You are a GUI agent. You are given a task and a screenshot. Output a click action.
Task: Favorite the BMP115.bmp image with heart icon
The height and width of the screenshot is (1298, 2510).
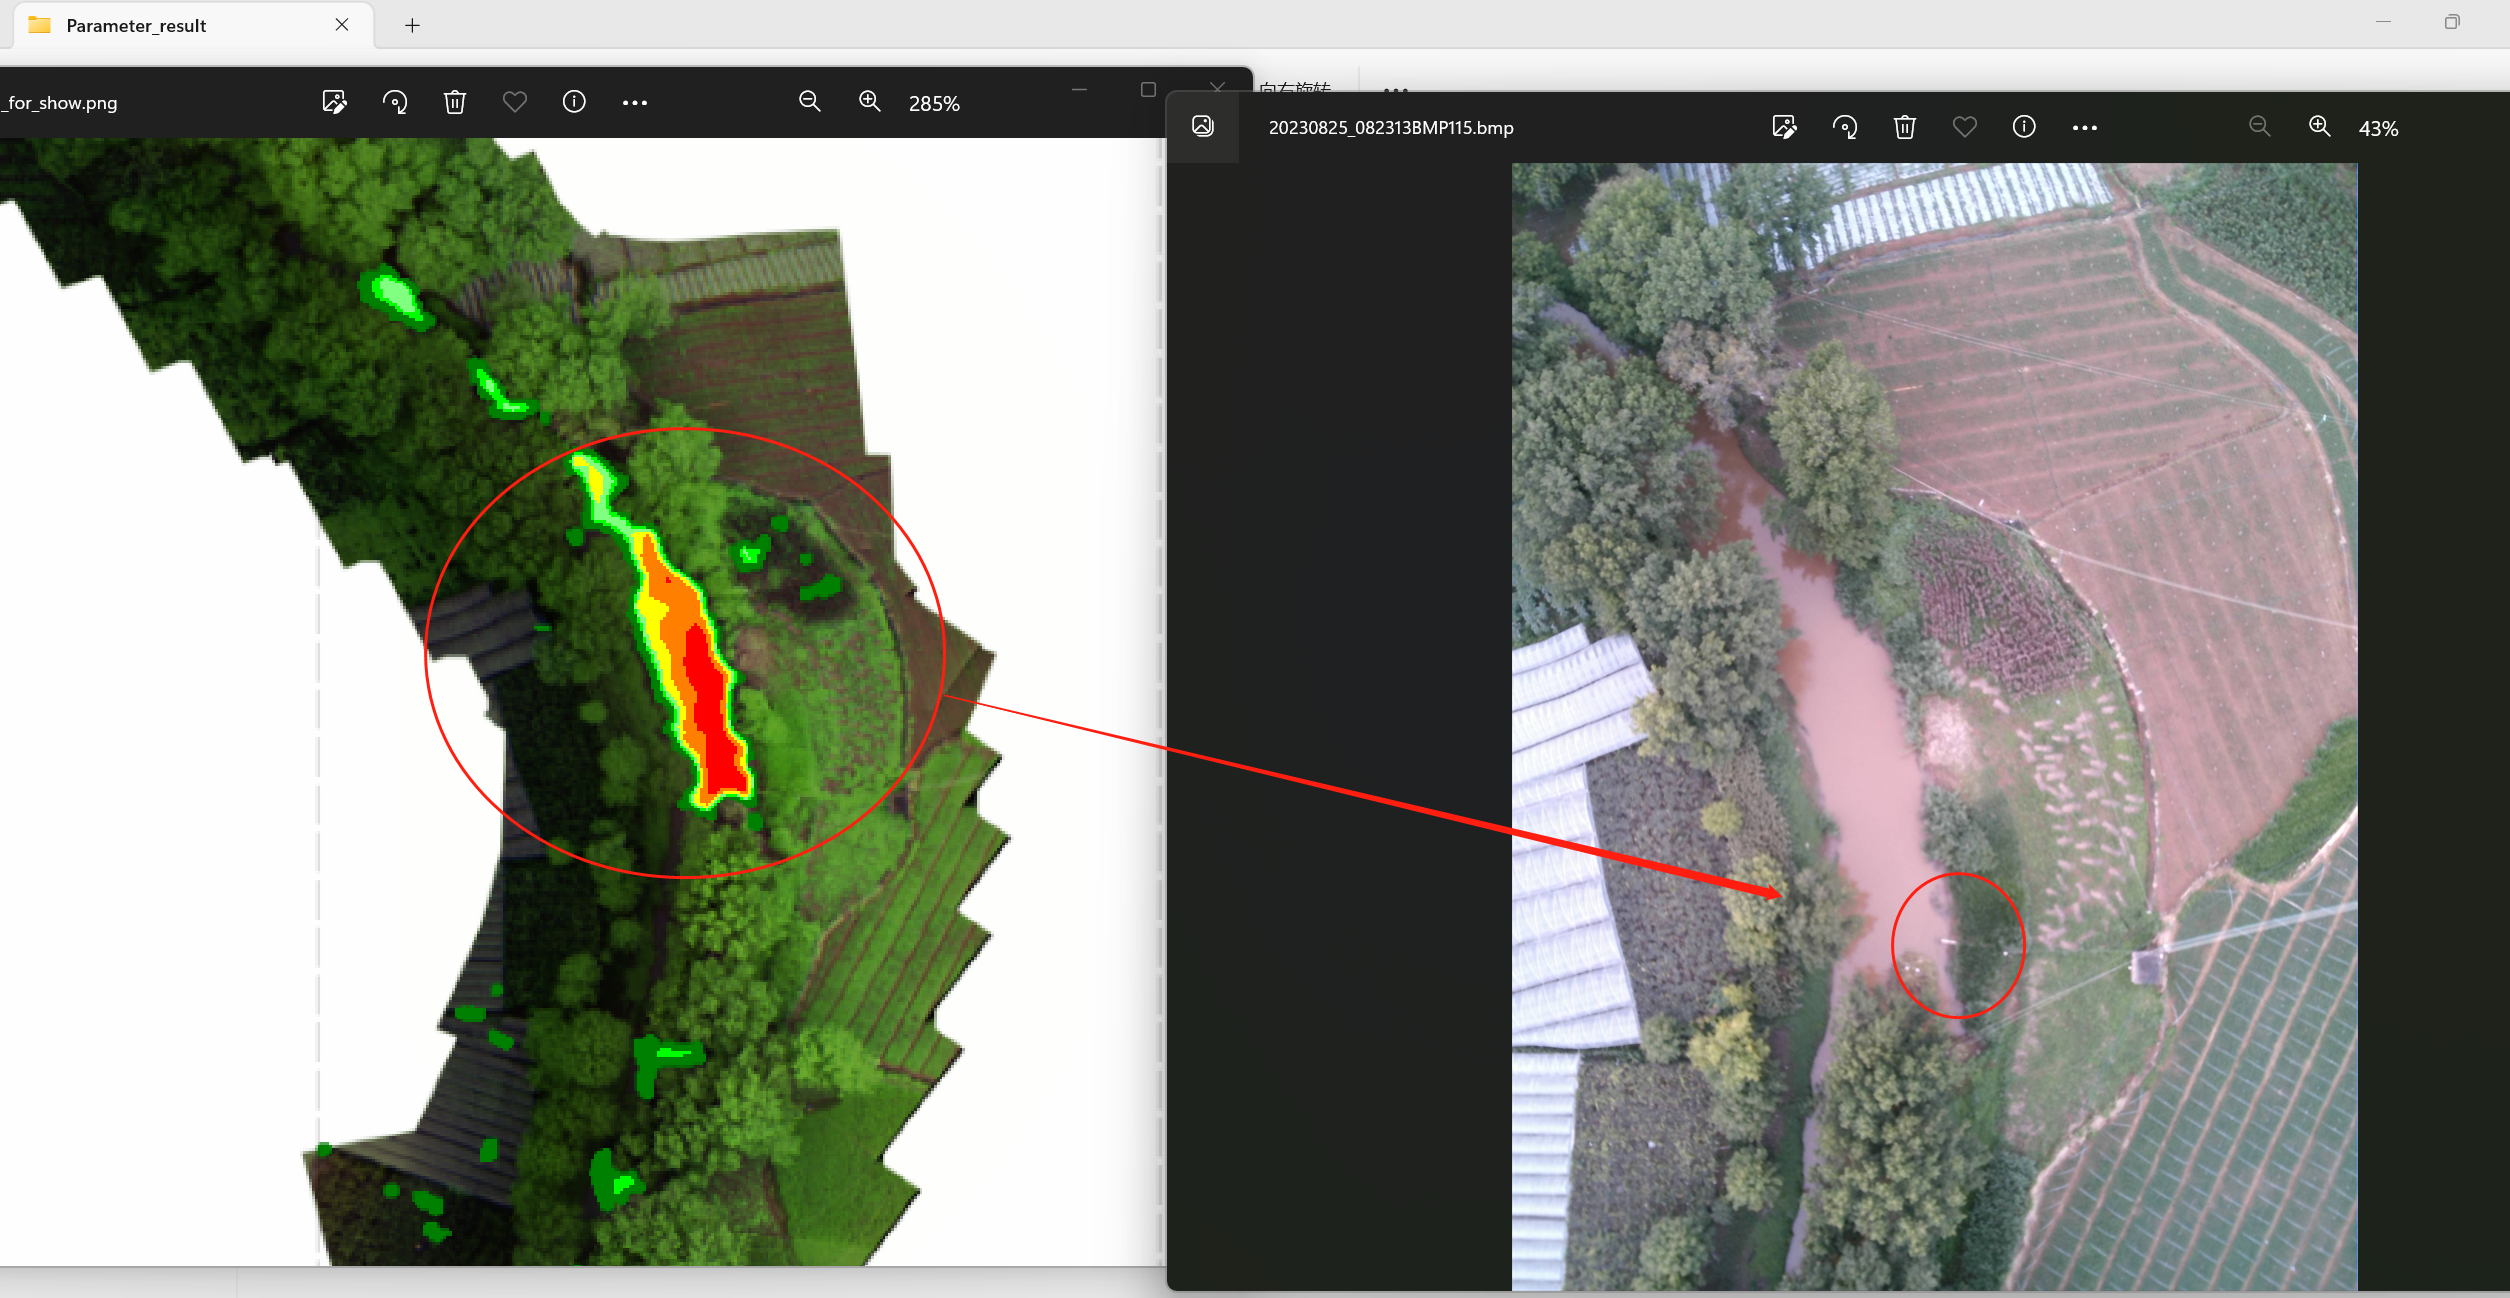tap(1965, 127)
